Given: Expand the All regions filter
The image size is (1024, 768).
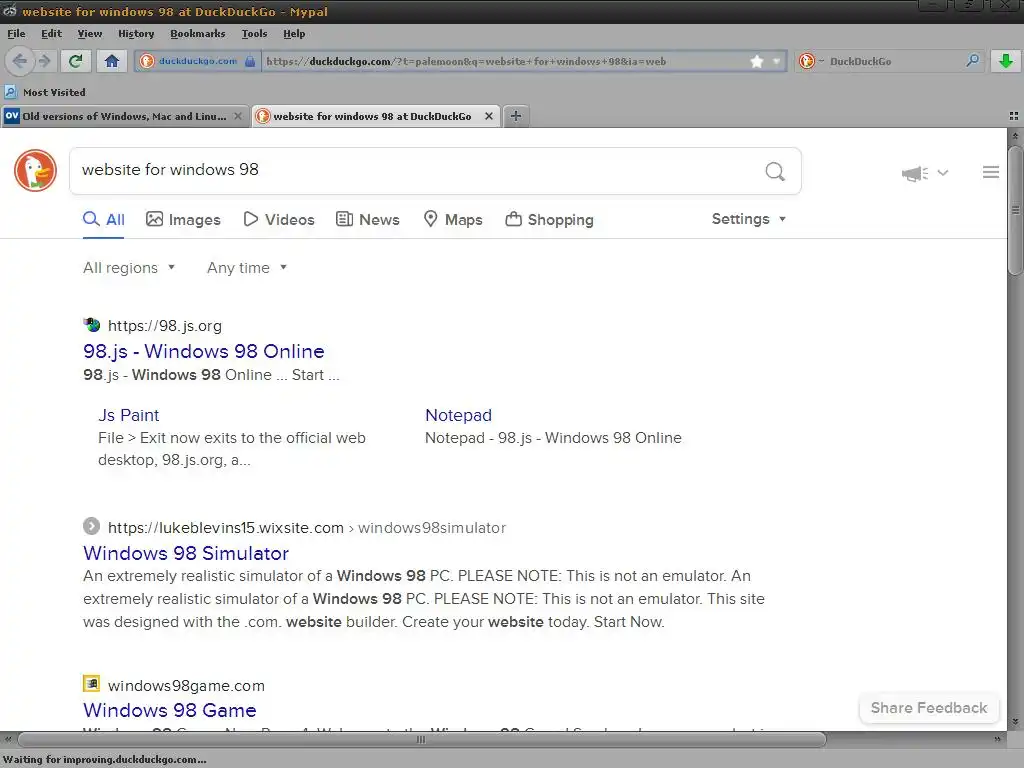Looking at the screenshot, I should click(x=129, y=268).
